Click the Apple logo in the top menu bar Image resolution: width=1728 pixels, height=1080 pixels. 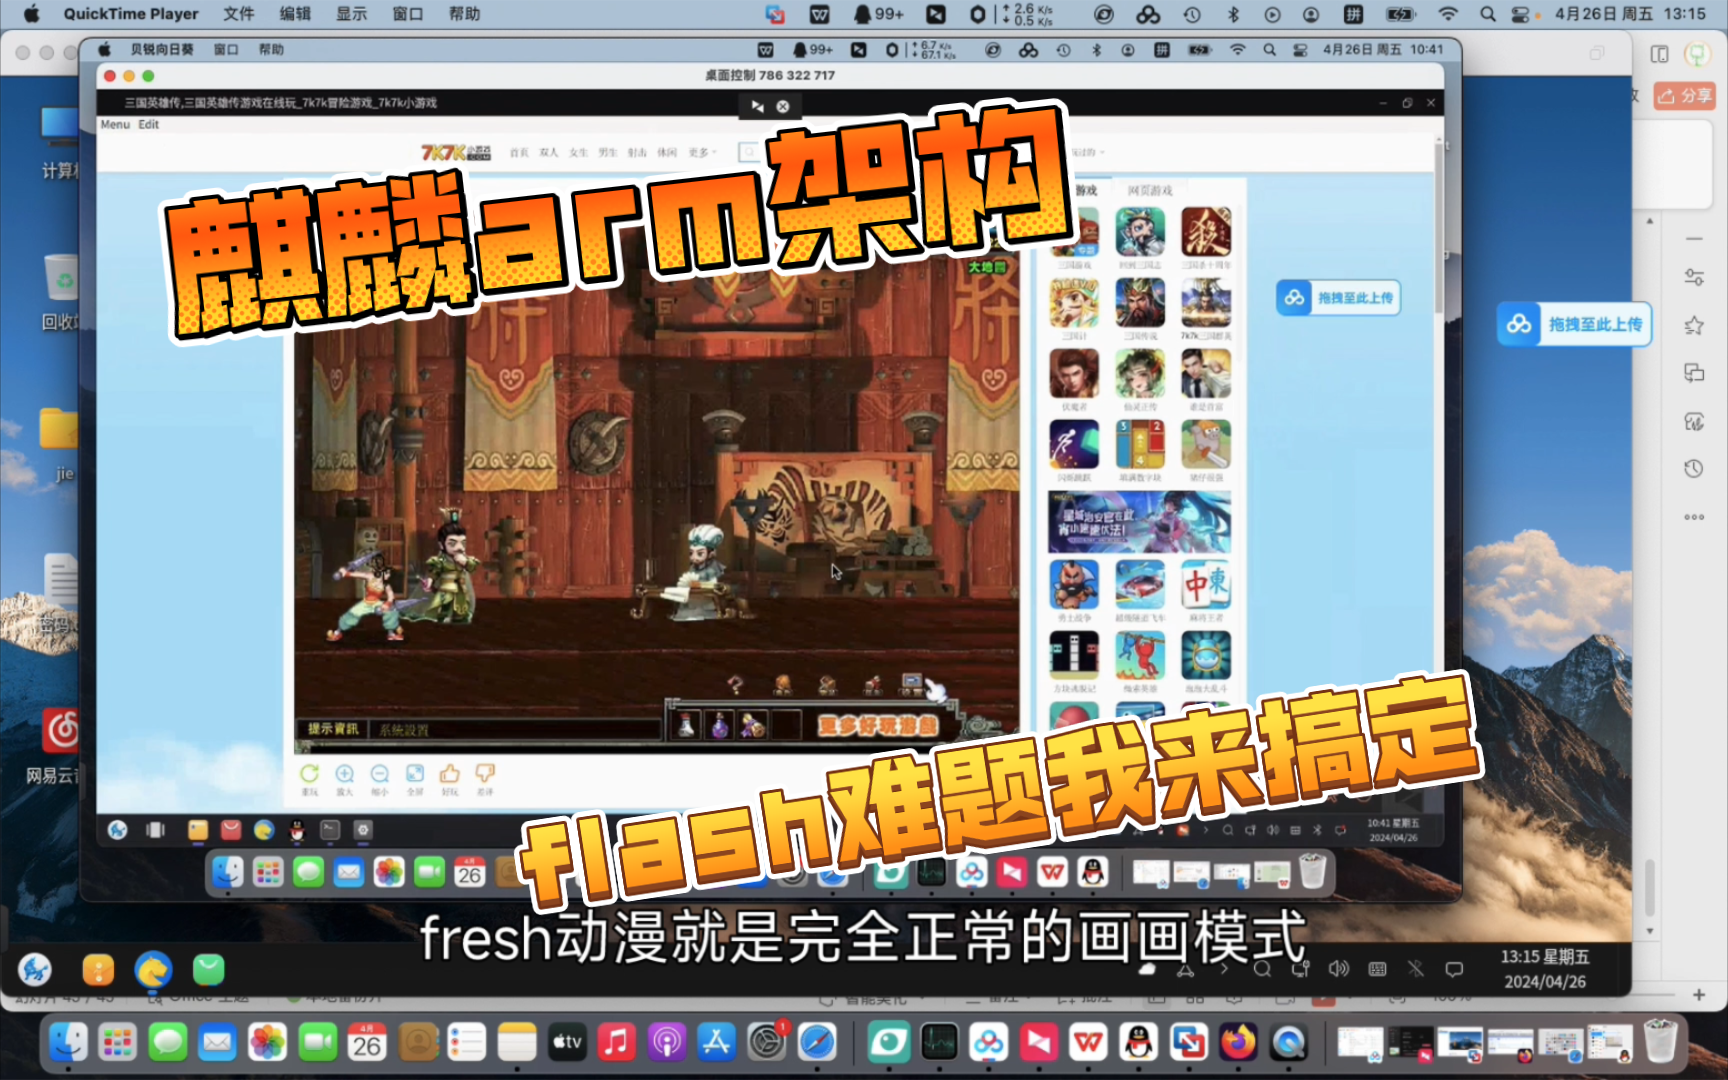click(x=31, y=14)
